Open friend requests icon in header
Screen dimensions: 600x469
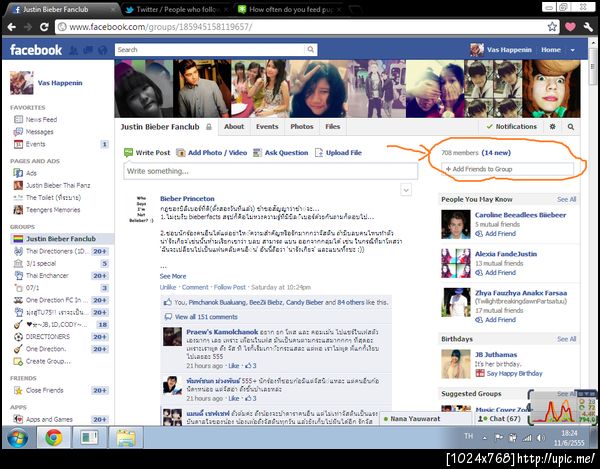click(x=73, y=50)
